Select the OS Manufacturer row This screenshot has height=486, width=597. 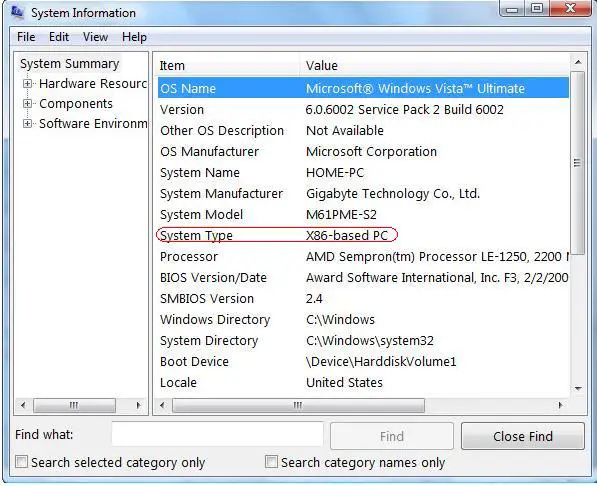click(363, 152)
